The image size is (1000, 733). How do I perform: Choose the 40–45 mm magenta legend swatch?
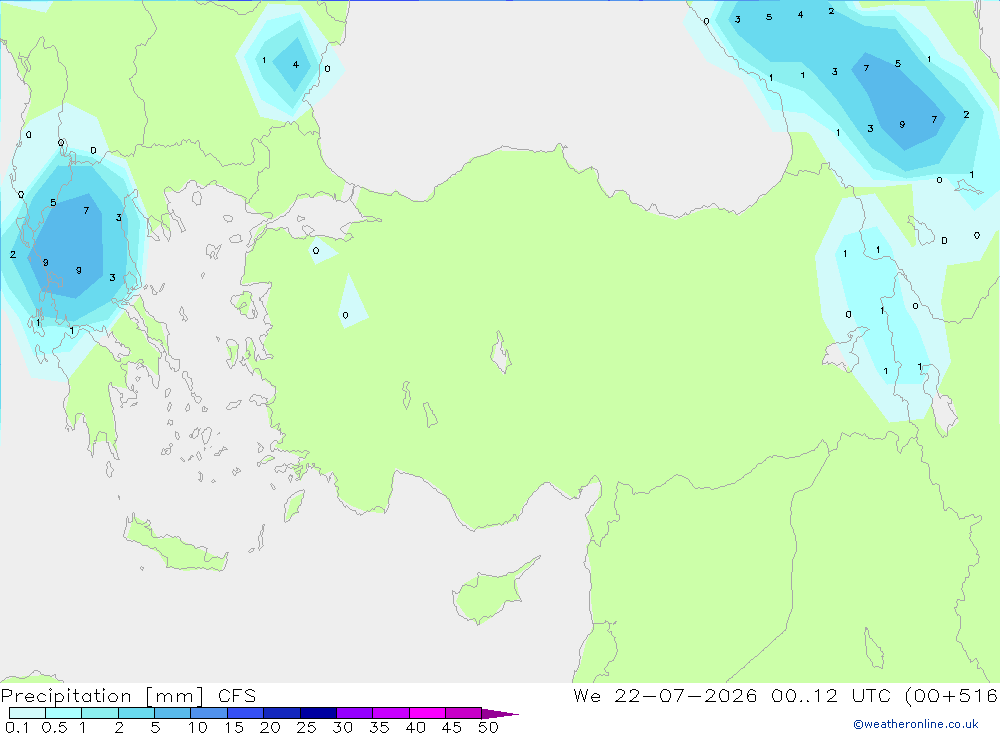[427, 713]
